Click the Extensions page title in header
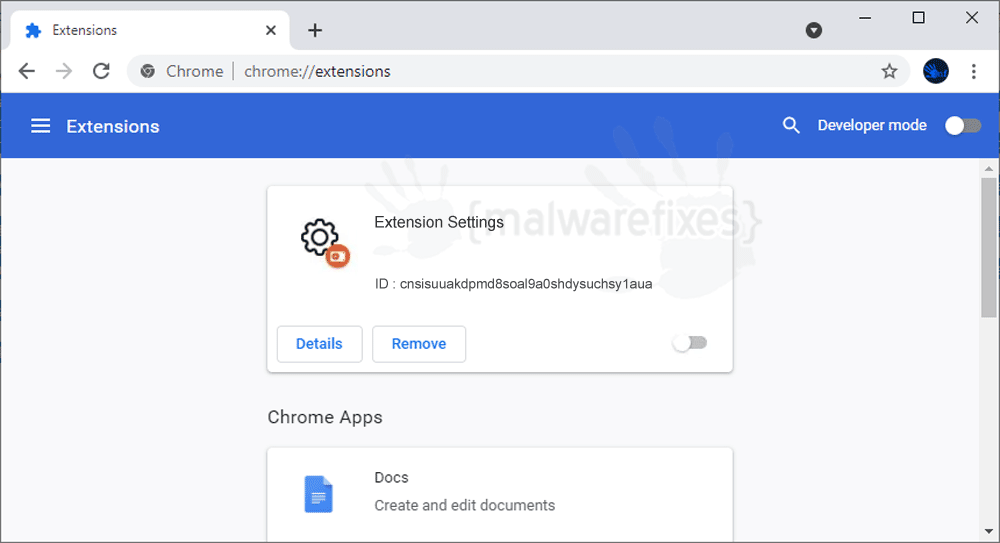This screenshot has height=543, width=1000. click(113, 126)
